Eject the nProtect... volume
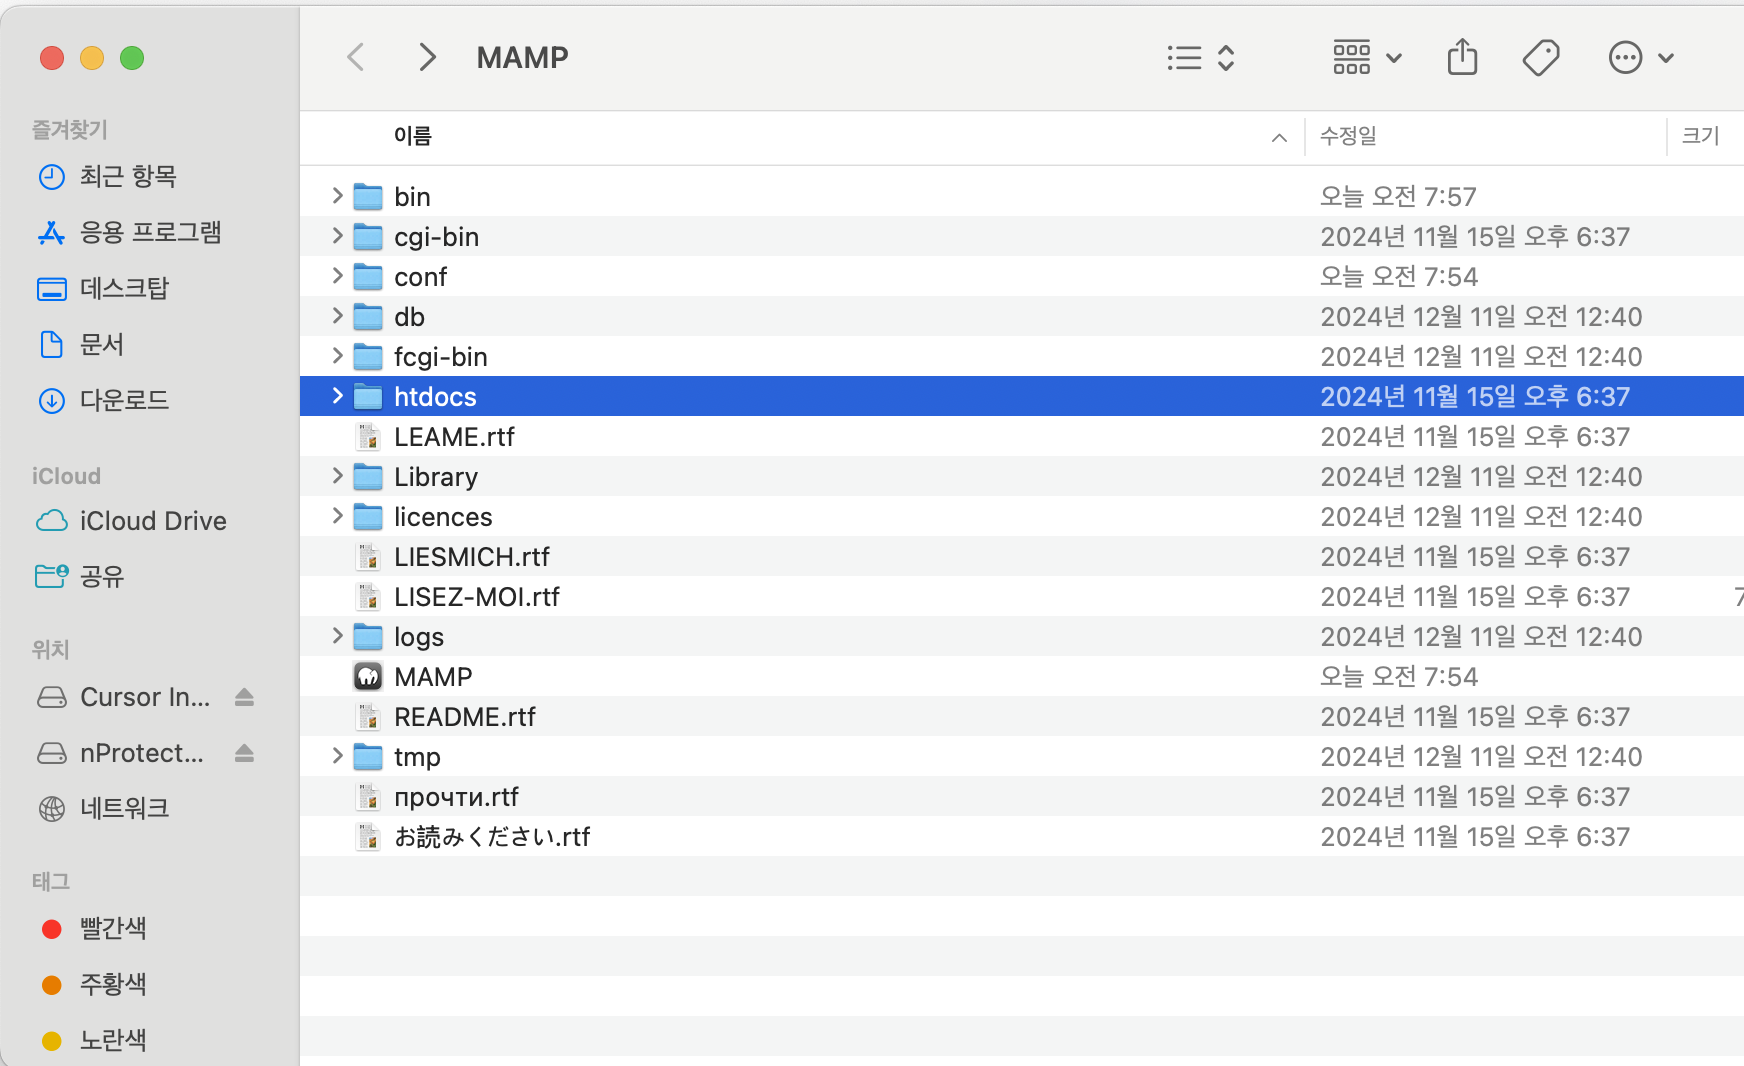This screenshot has height=1066, width=1744. coord(244,753)
